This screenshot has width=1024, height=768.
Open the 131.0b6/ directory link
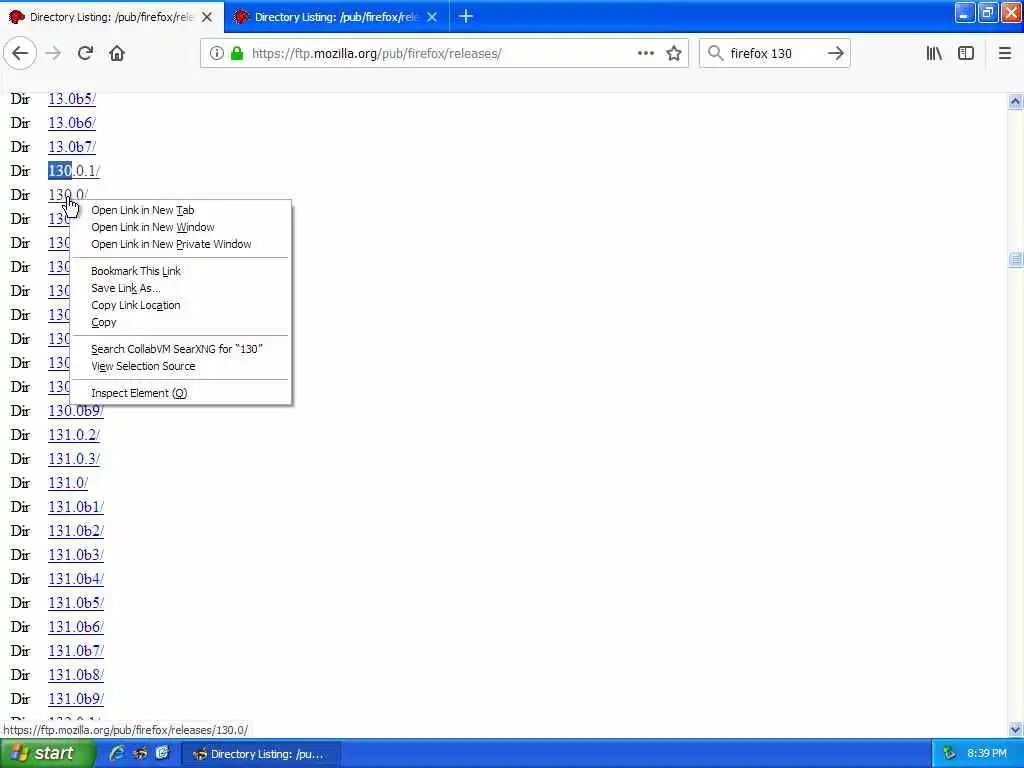pos(76,627)
